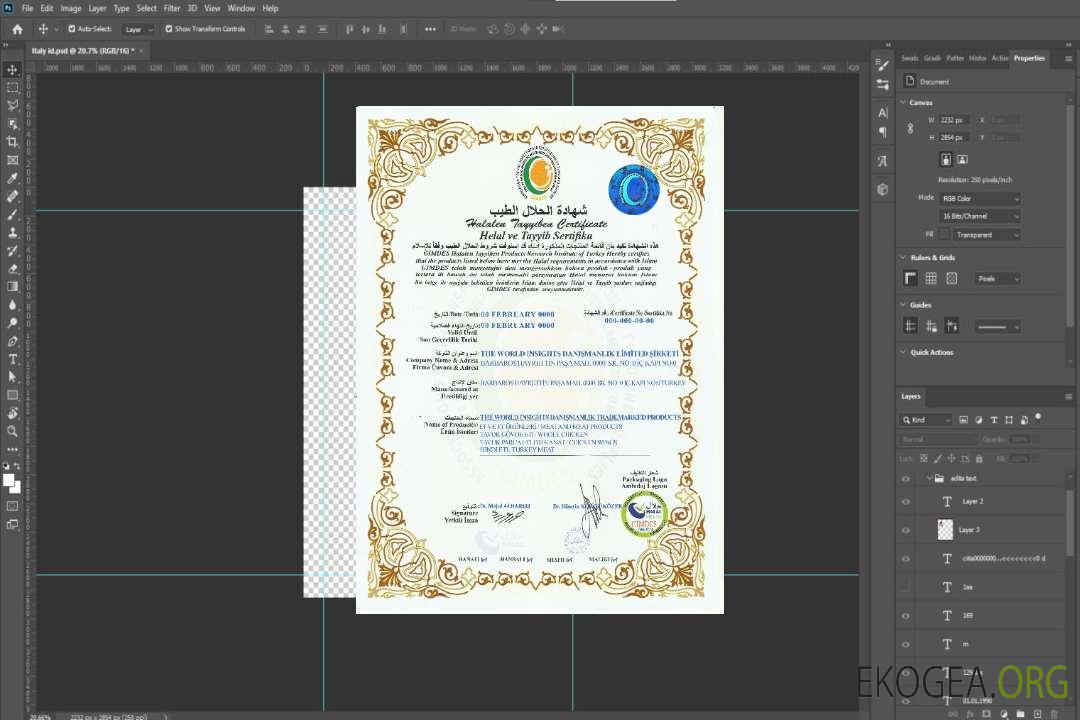
Task: Open the 16 Bits/Channel dropdown
Action: (979, 216)
